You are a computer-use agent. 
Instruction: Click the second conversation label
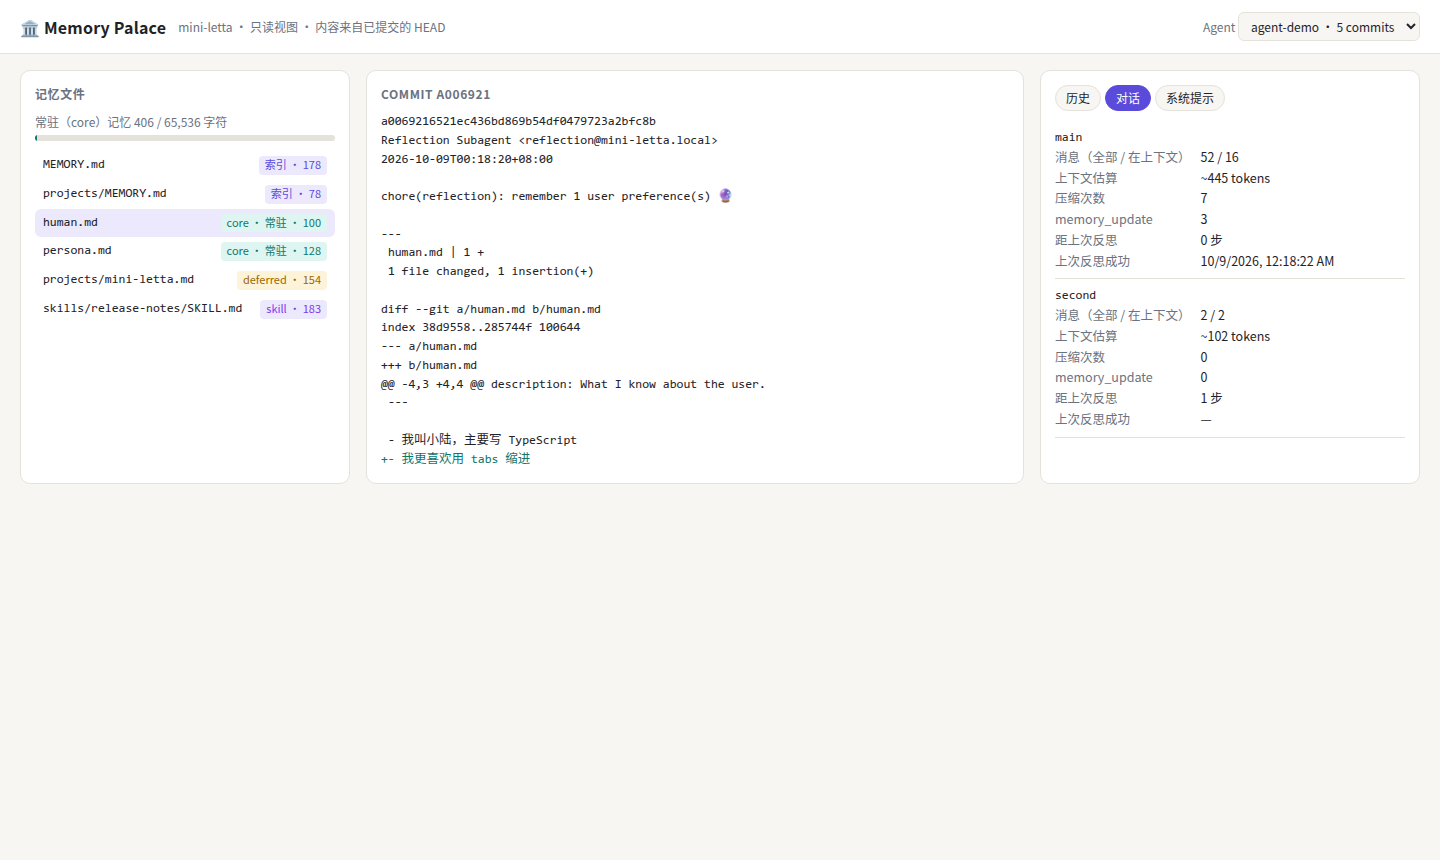pyautogui.click(x=1076, y=295)
